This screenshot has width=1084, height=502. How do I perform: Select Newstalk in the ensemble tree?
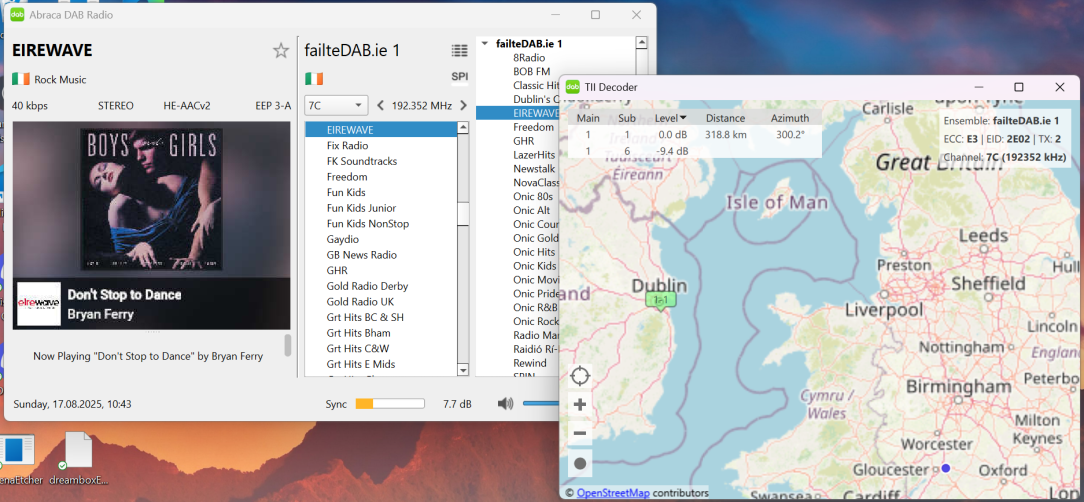coord(534,169)
